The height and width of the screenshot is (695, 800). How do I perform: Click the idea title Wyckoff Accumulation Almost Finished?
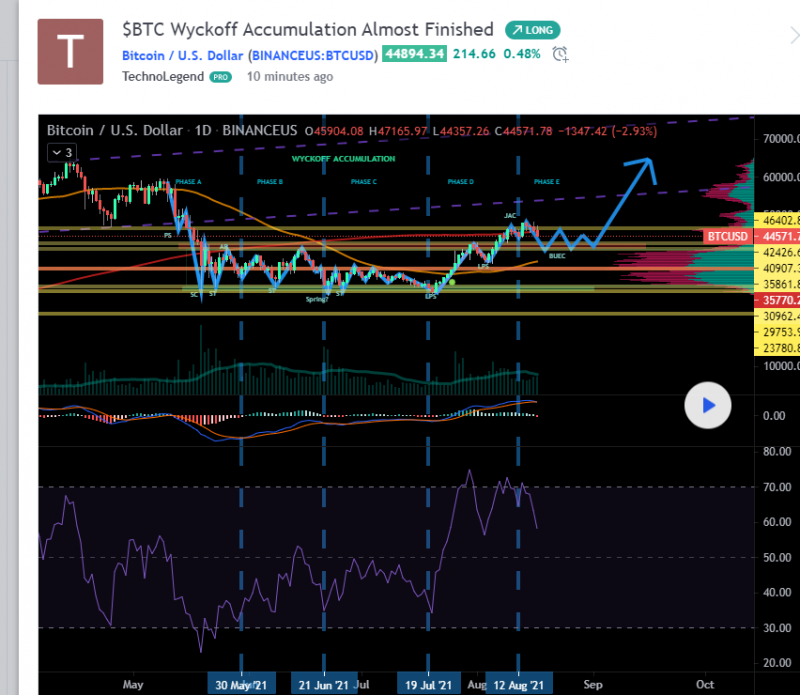(x=308, y=30)
